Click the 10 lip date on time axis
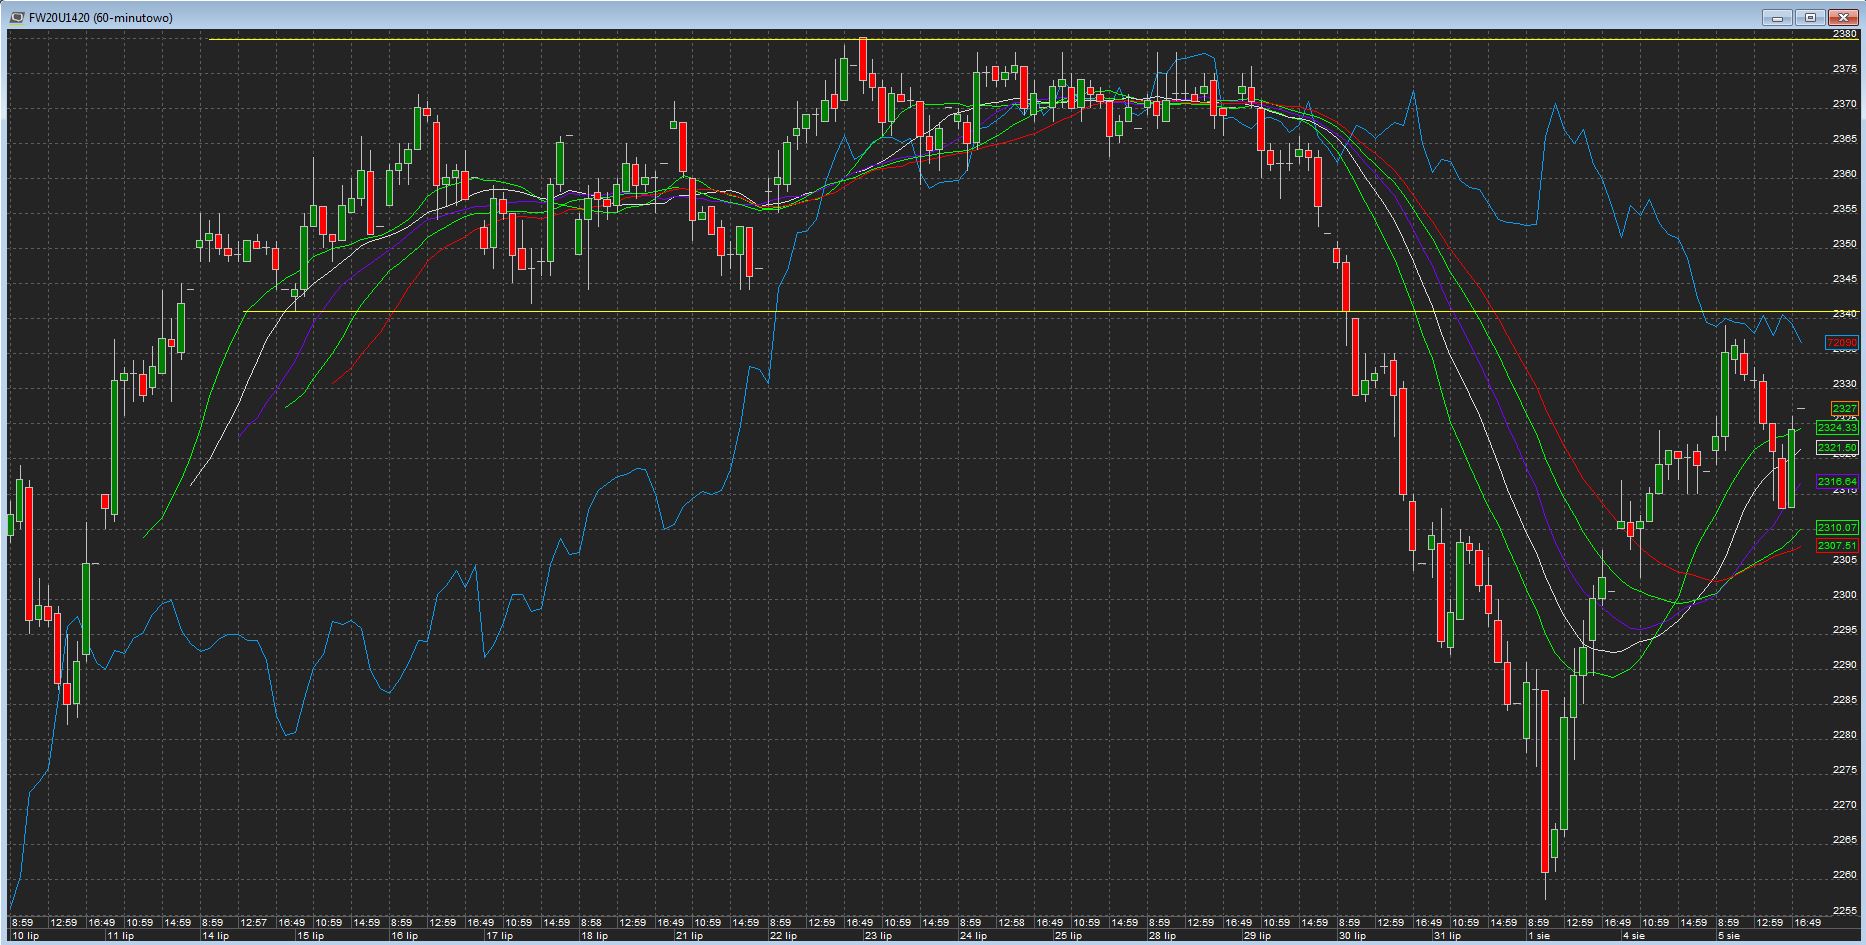The image size is (1866, 945). coord(25,936)
